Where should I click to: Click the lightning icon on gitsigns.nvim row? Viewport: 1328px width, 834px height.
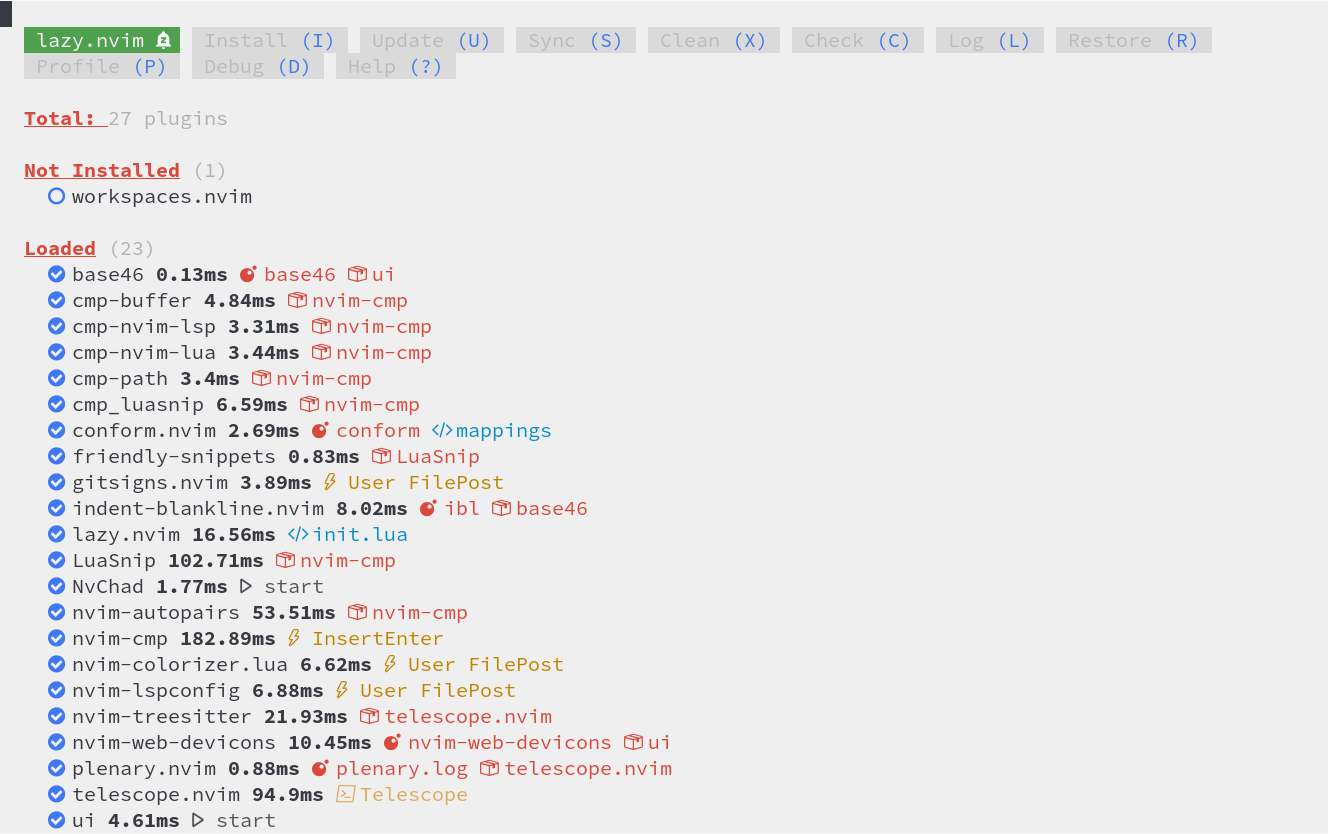click(329, 482)
